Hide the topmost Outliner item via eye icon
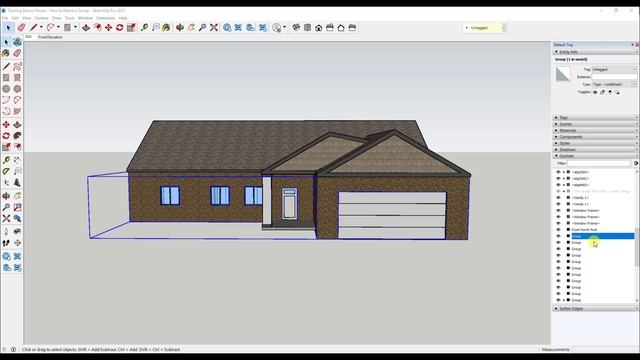The width and height of the screenshot is (640, 360). [x=558, y=172]
